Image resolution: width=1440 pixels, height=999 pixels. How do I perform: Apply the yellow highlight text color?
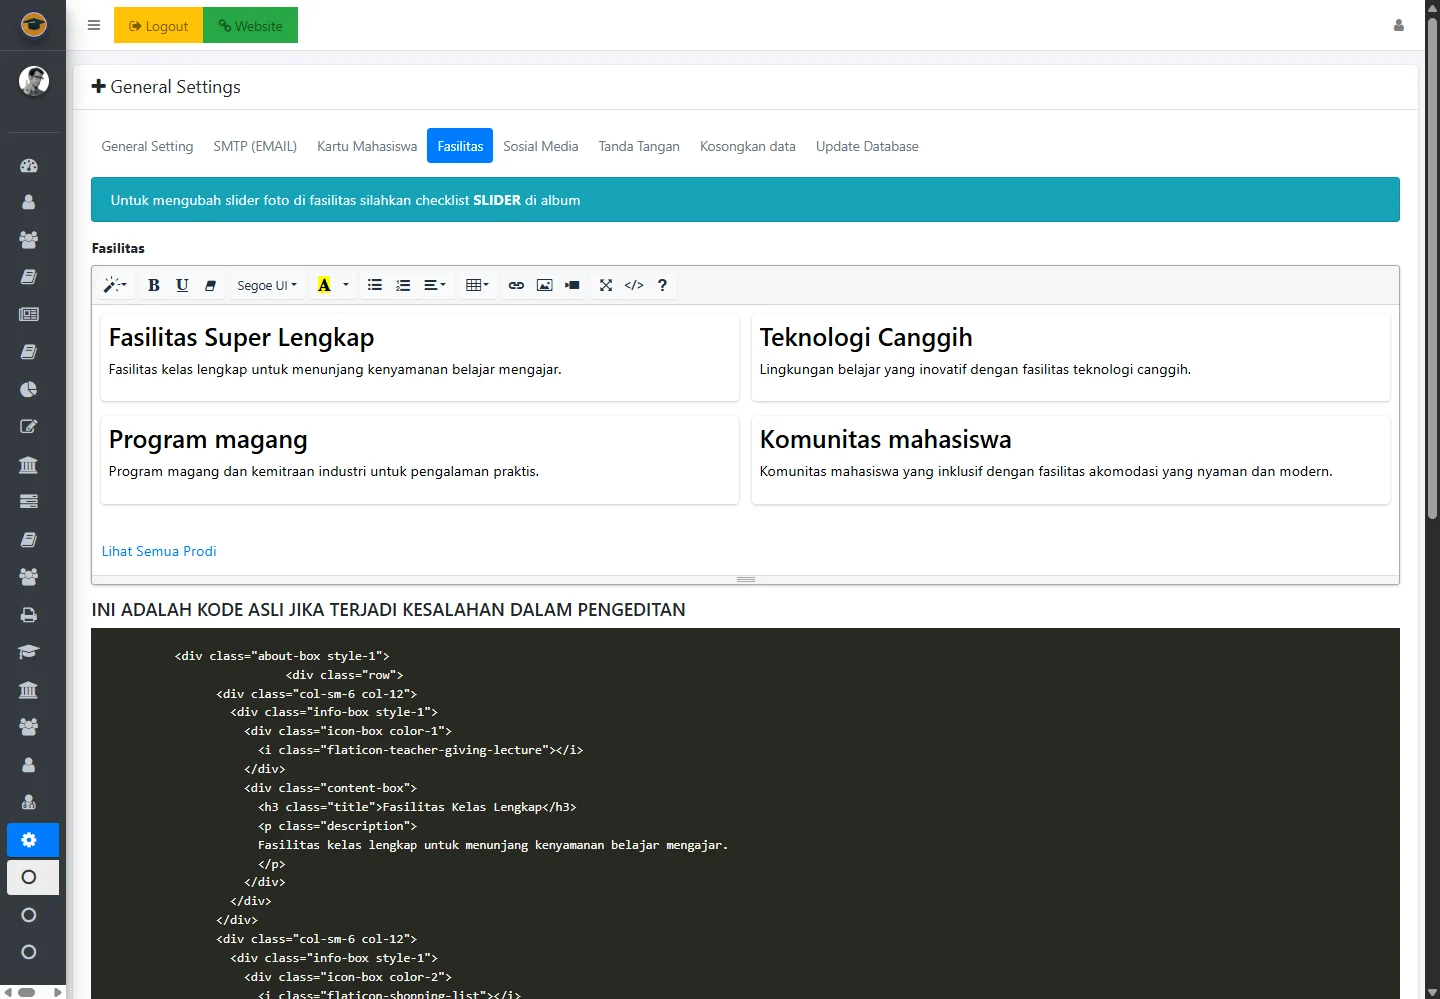click(x=324, y=285)
